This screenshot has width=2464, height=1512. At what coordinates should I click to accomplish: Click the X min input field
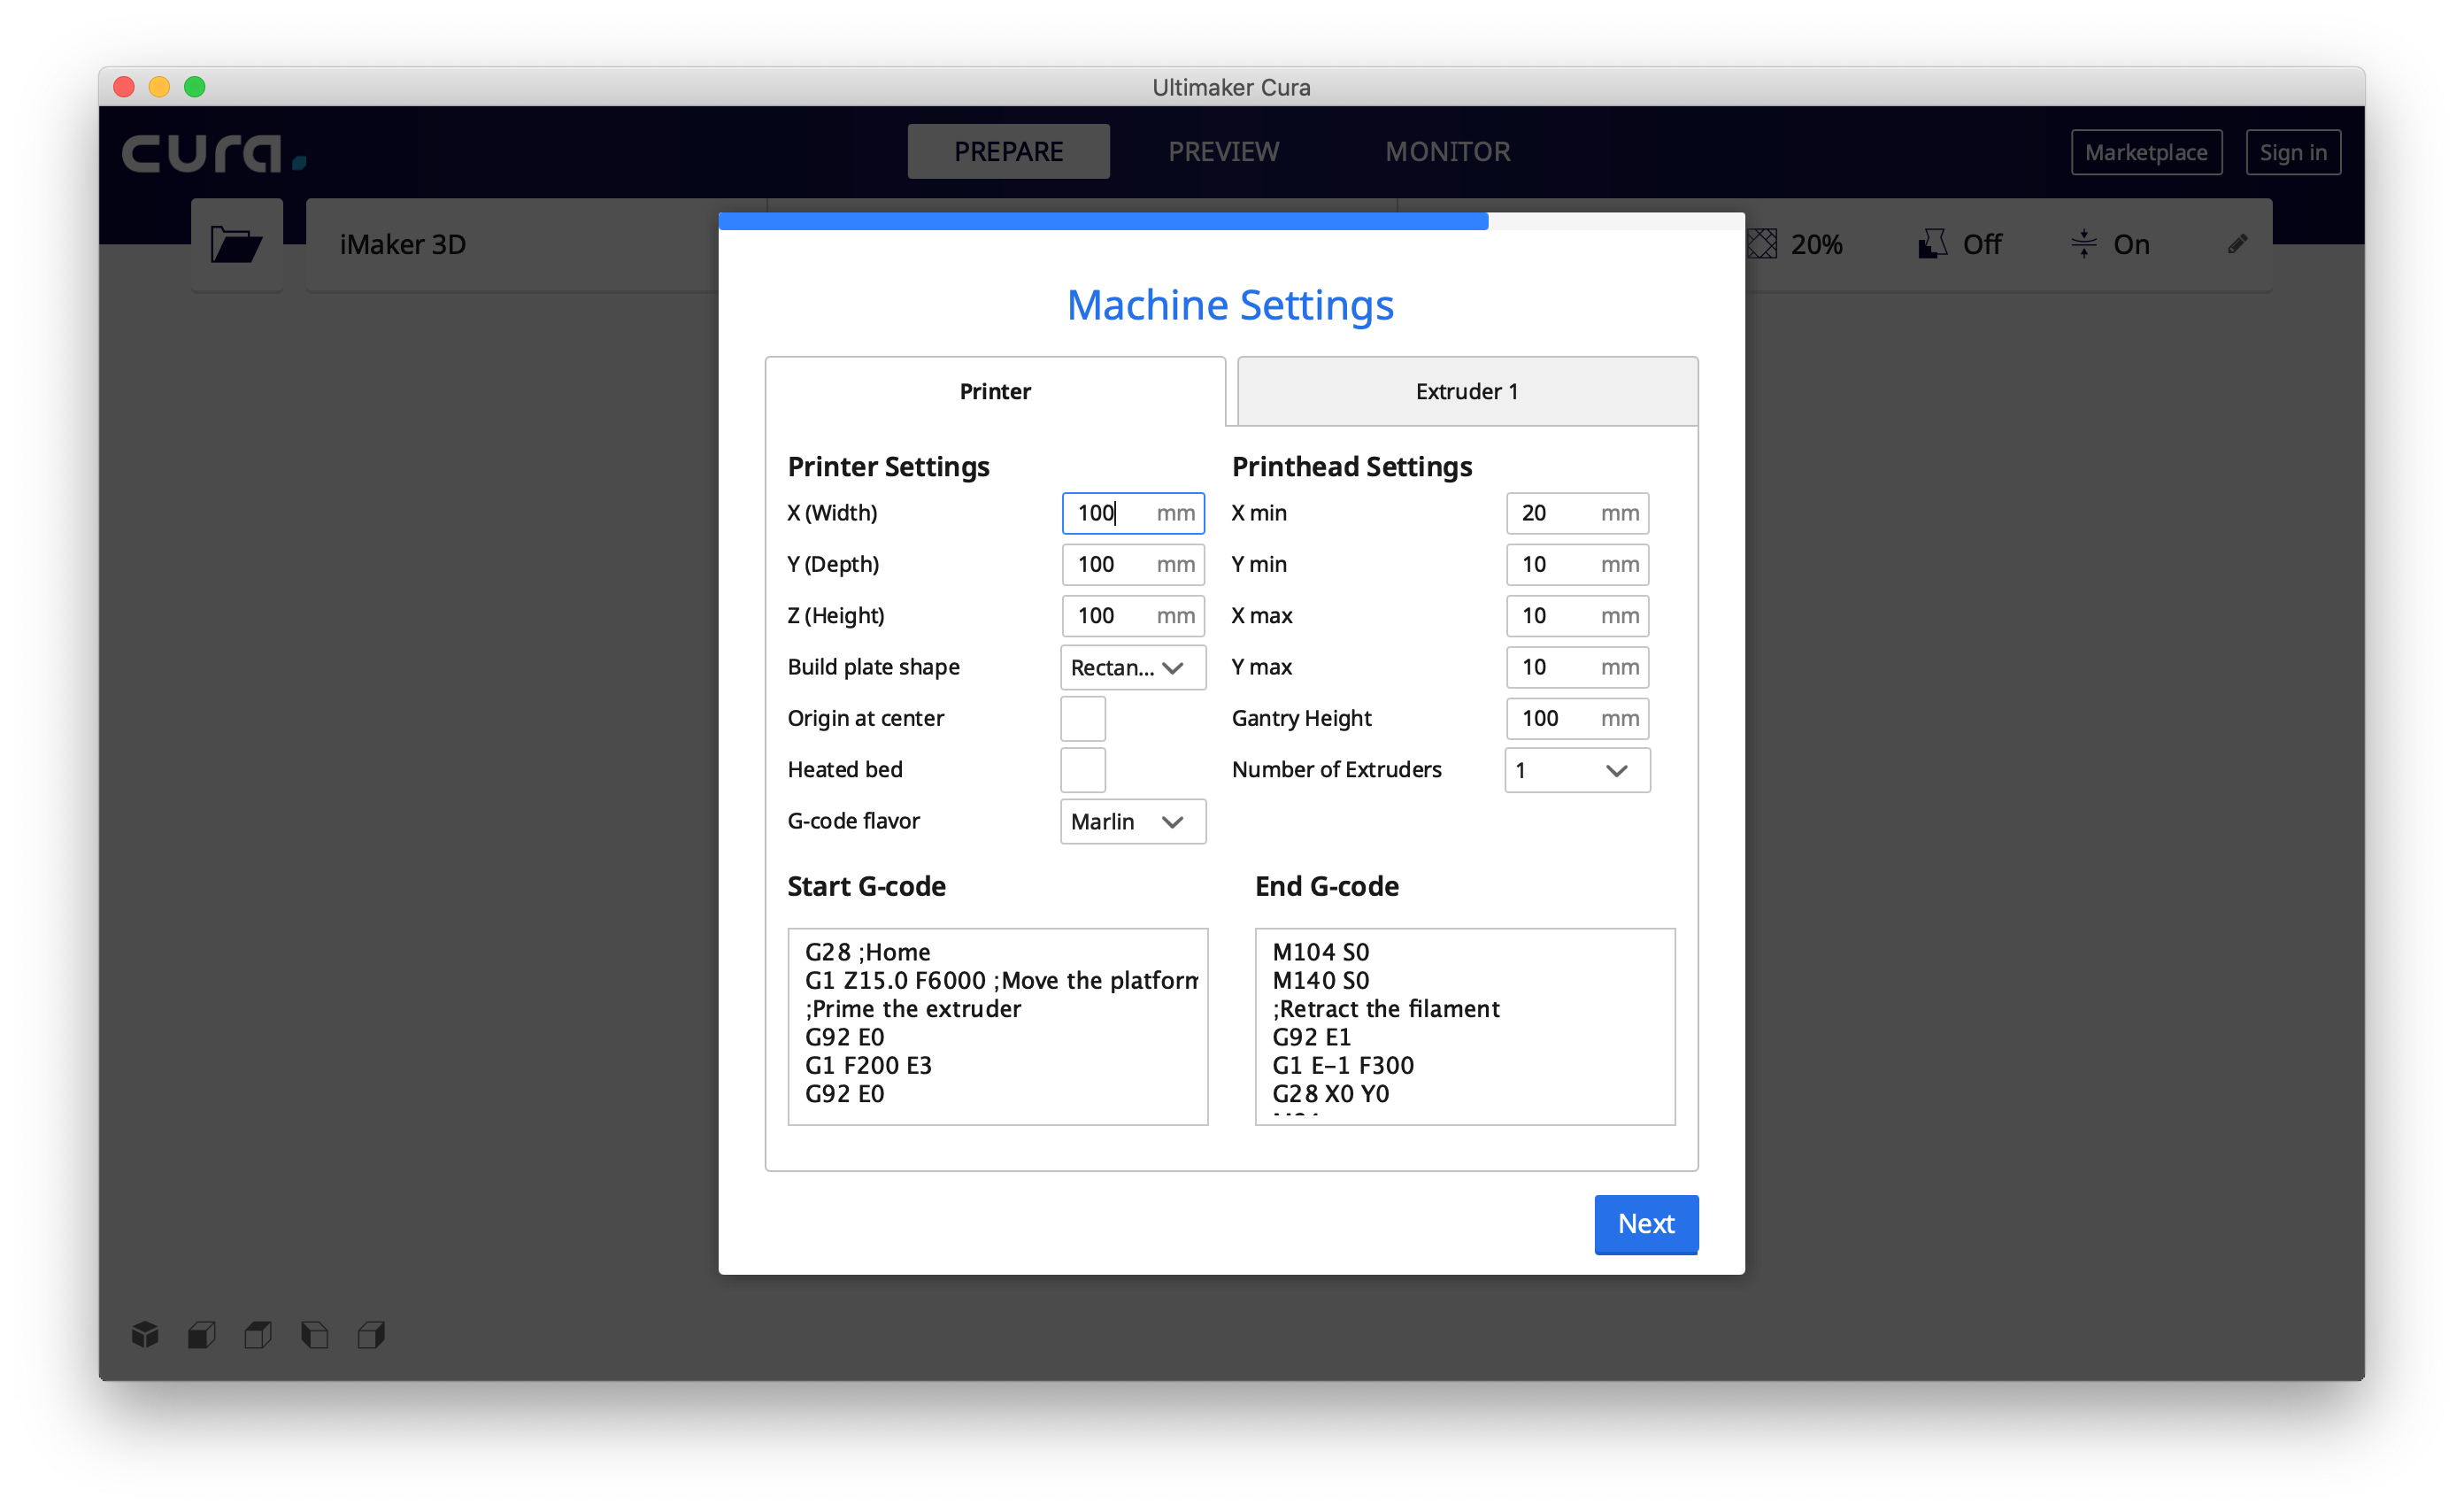click(1577, 513)
